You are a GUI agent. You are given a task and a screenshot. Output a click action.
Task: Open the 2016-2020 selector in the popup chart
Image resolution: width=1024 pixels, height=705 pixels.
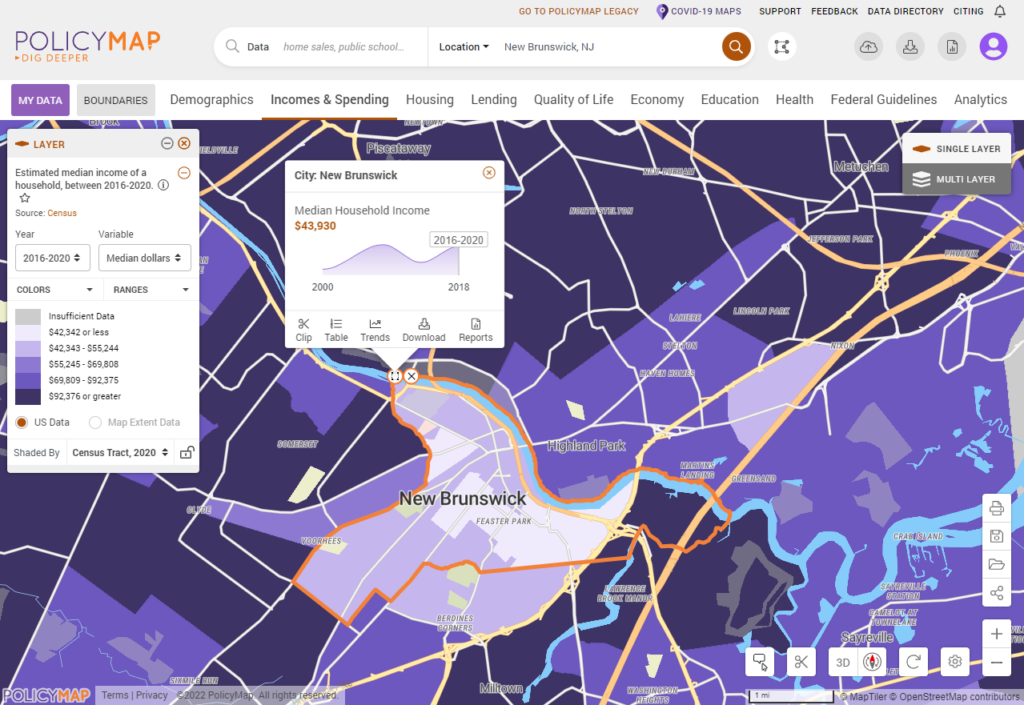click(458, 240)
